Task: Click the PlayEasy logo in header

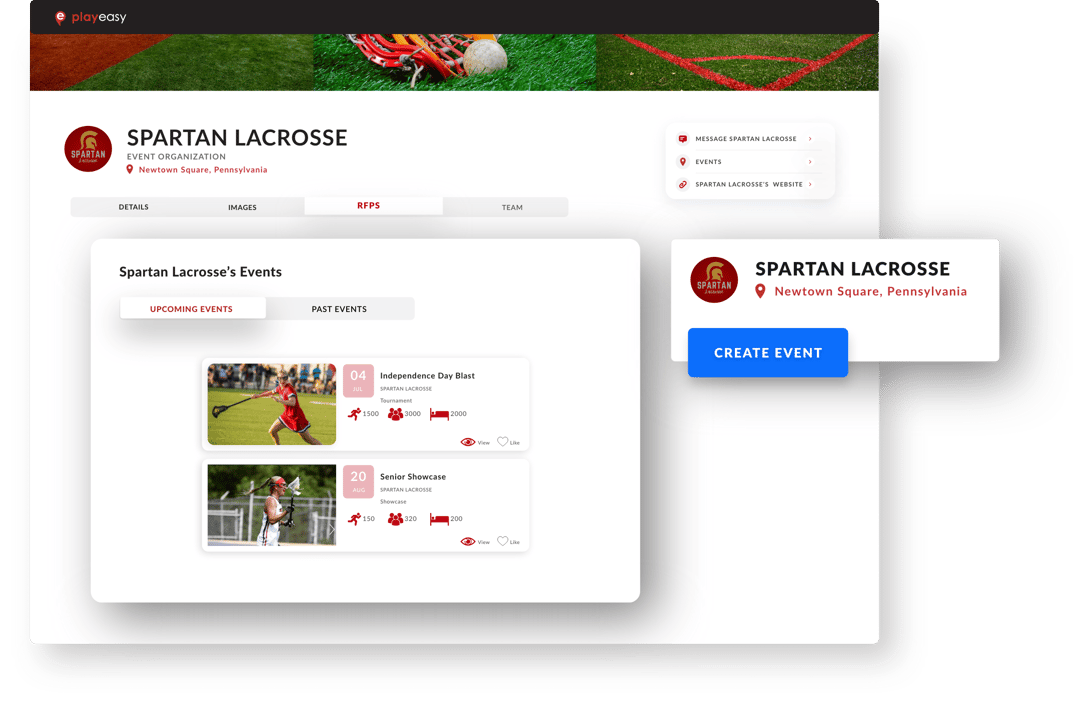Action: click(x=90, y=17)
